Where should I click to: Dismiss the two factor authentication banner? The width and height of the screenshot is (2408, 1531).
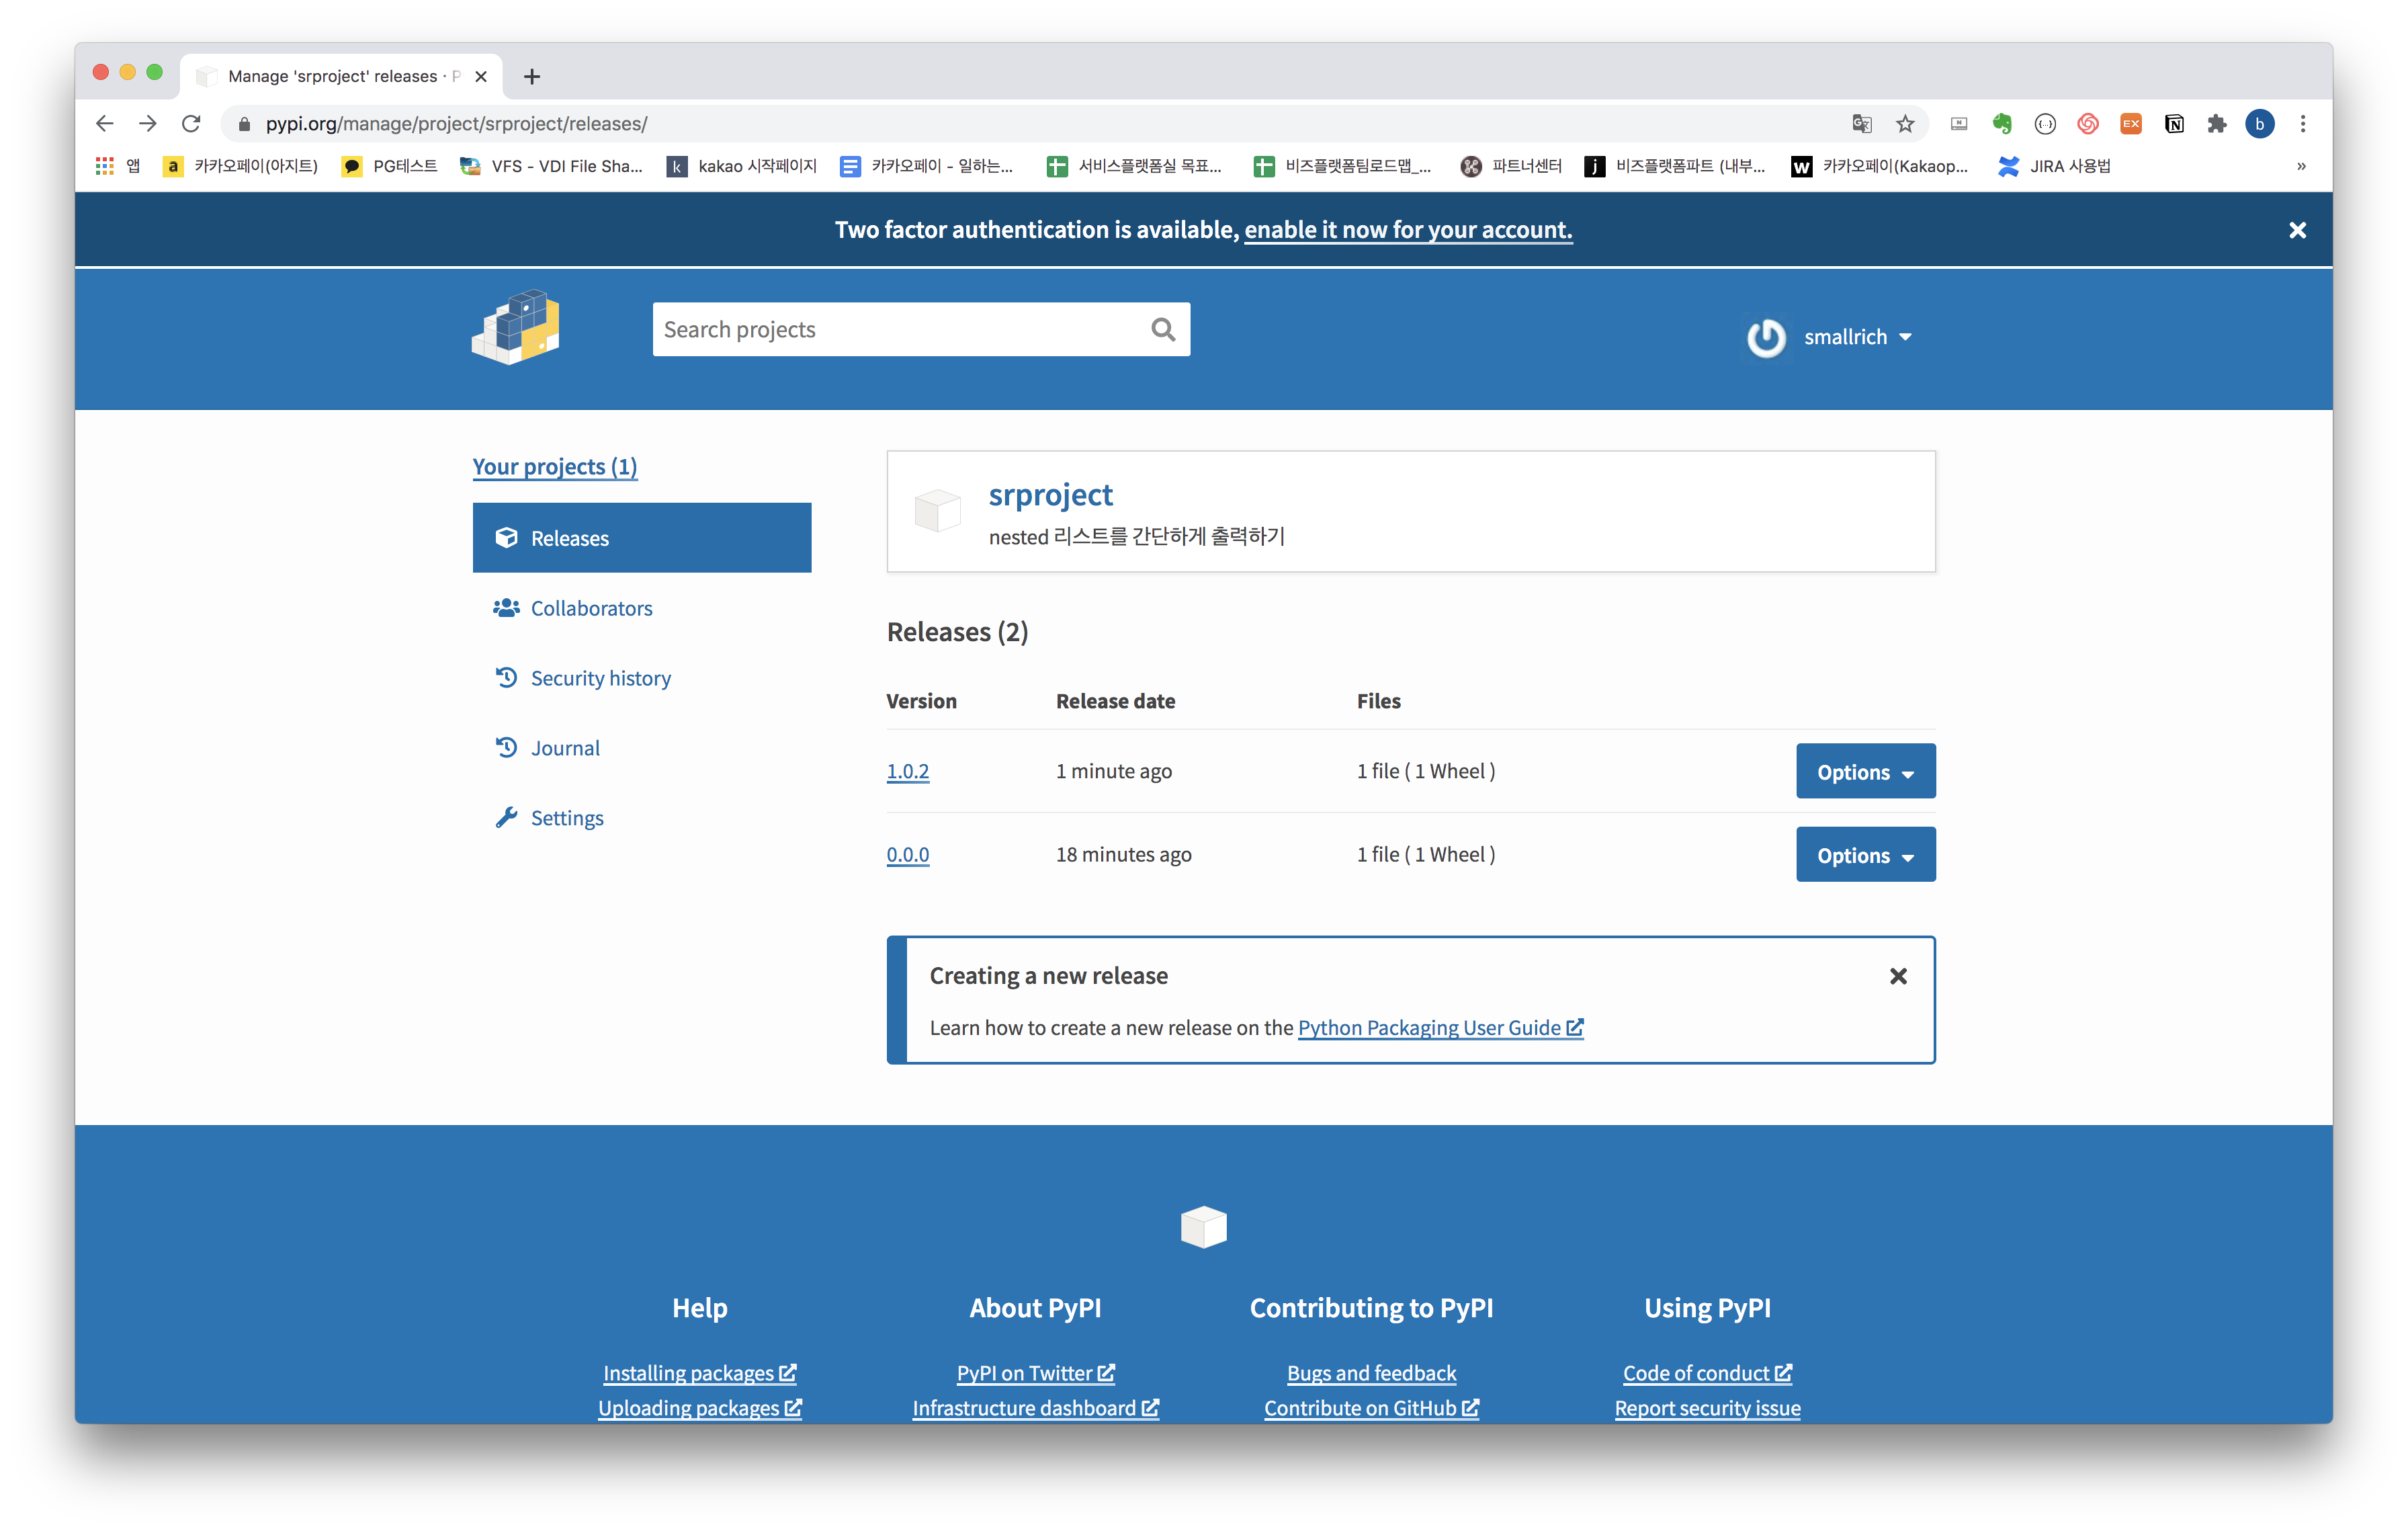pos(2297,231)
